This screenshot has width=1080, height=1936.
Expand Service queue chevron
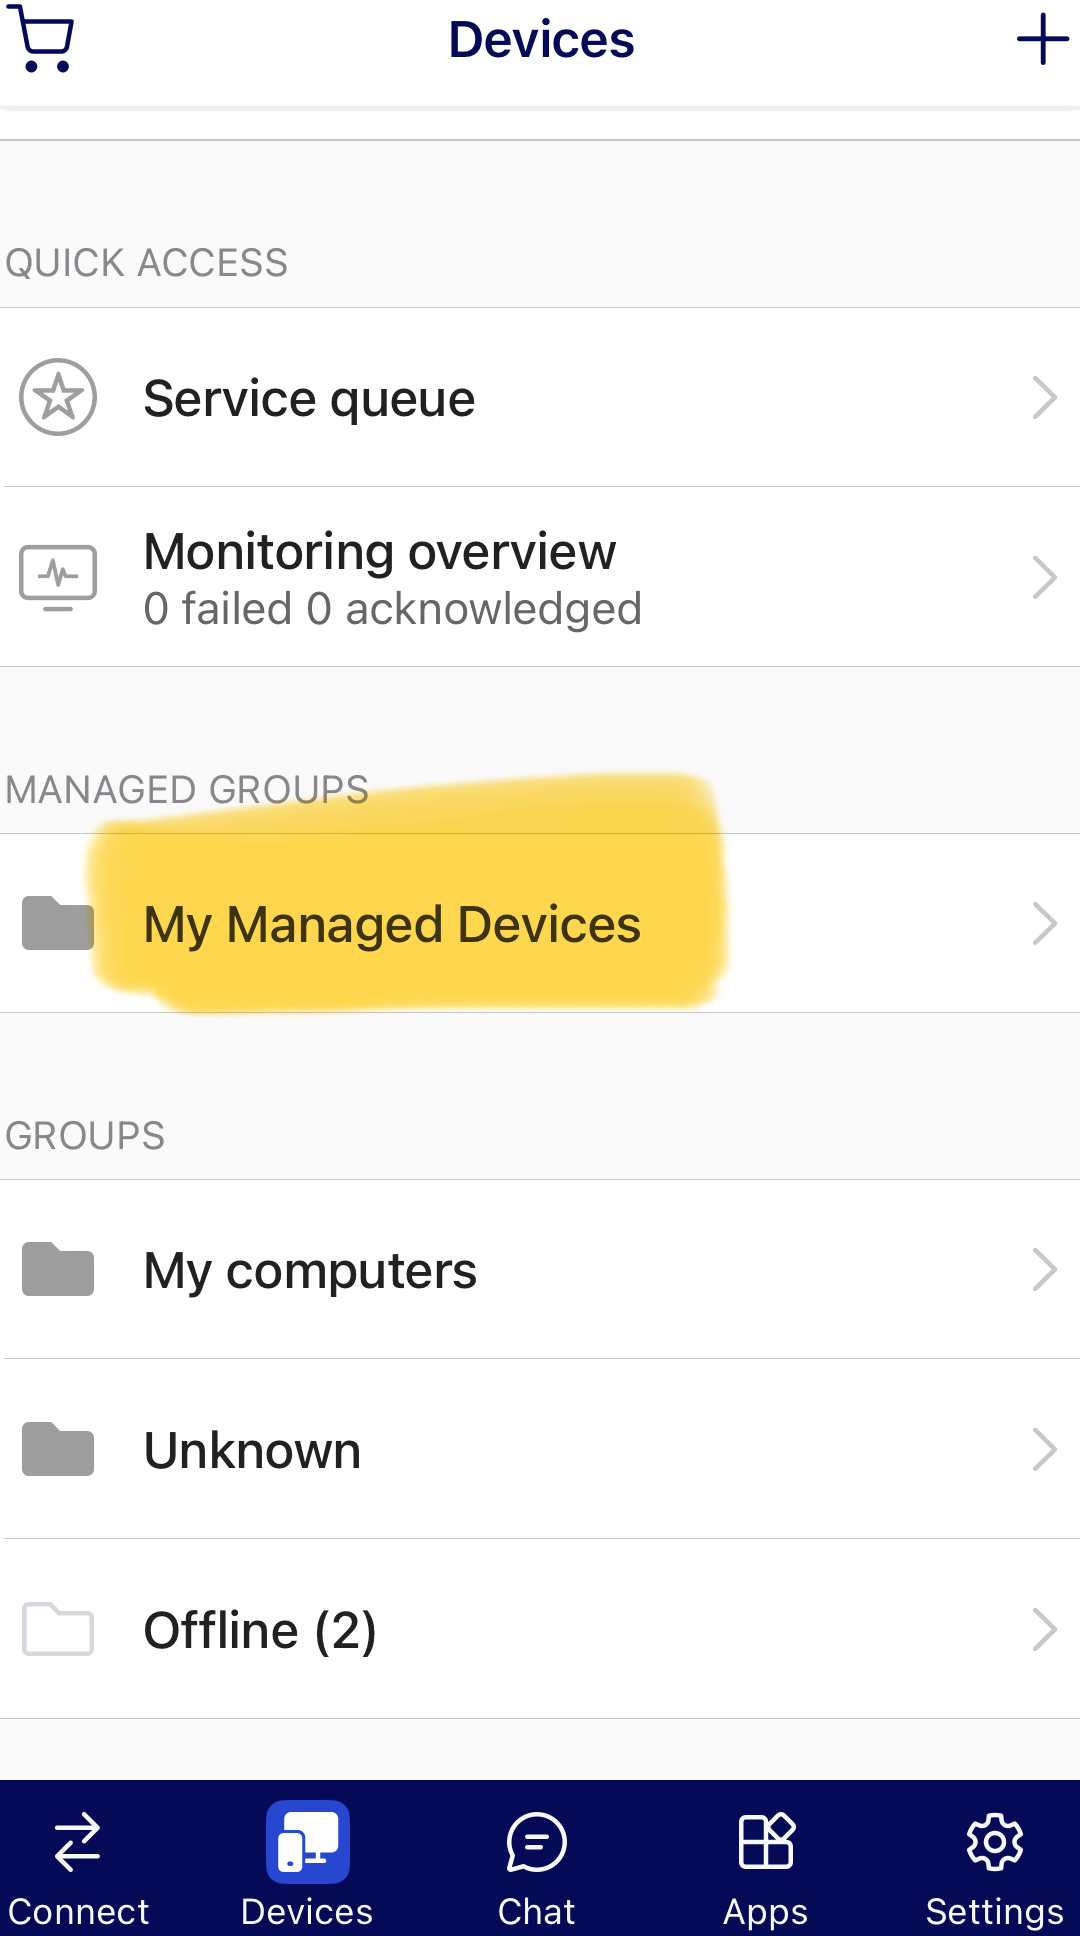pos(1044,397)
